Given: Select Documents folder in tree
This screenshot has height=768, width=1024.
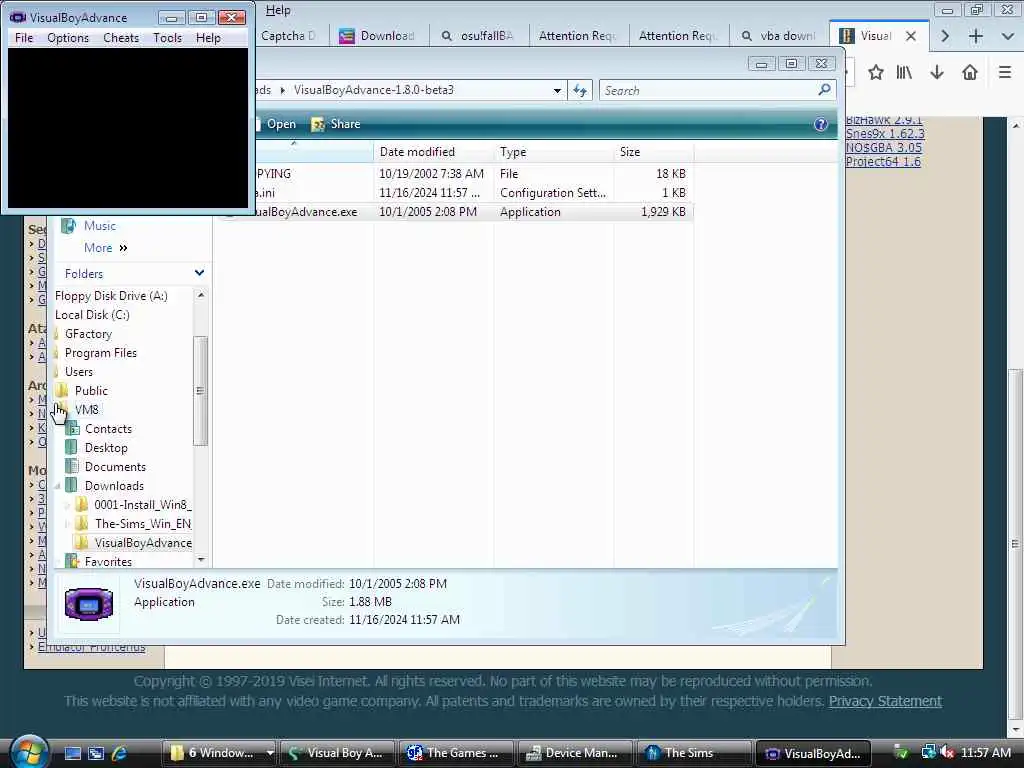Looking at the screenshot, I should point(115,467).
